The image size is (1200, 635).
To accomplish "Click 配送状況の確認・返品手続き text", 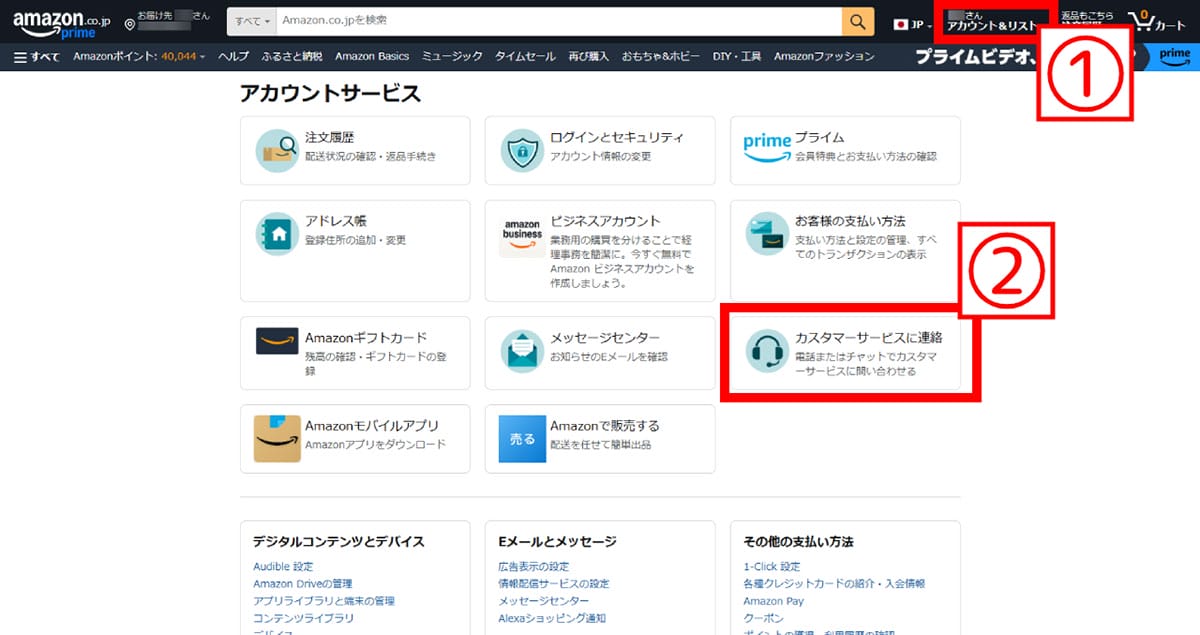I will pyautogui.click(x=370, y=157).
